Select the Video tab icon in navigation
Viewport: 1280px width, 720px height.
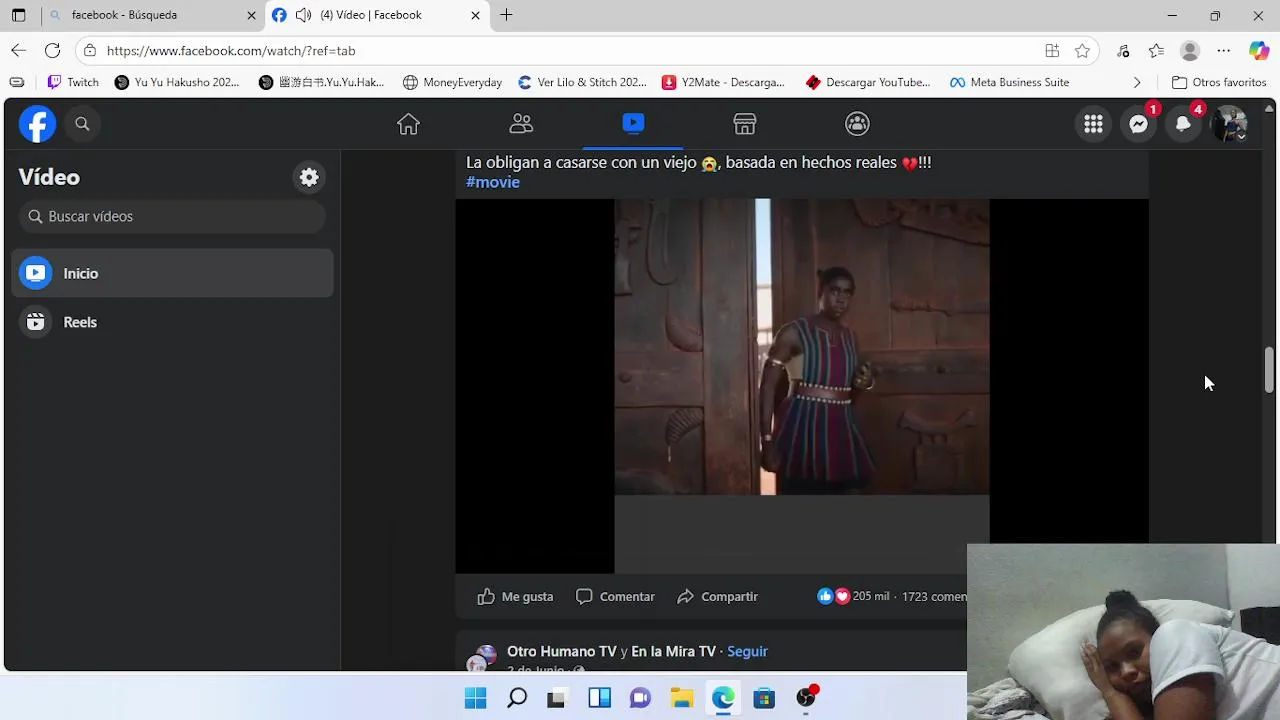coord(633,123)
